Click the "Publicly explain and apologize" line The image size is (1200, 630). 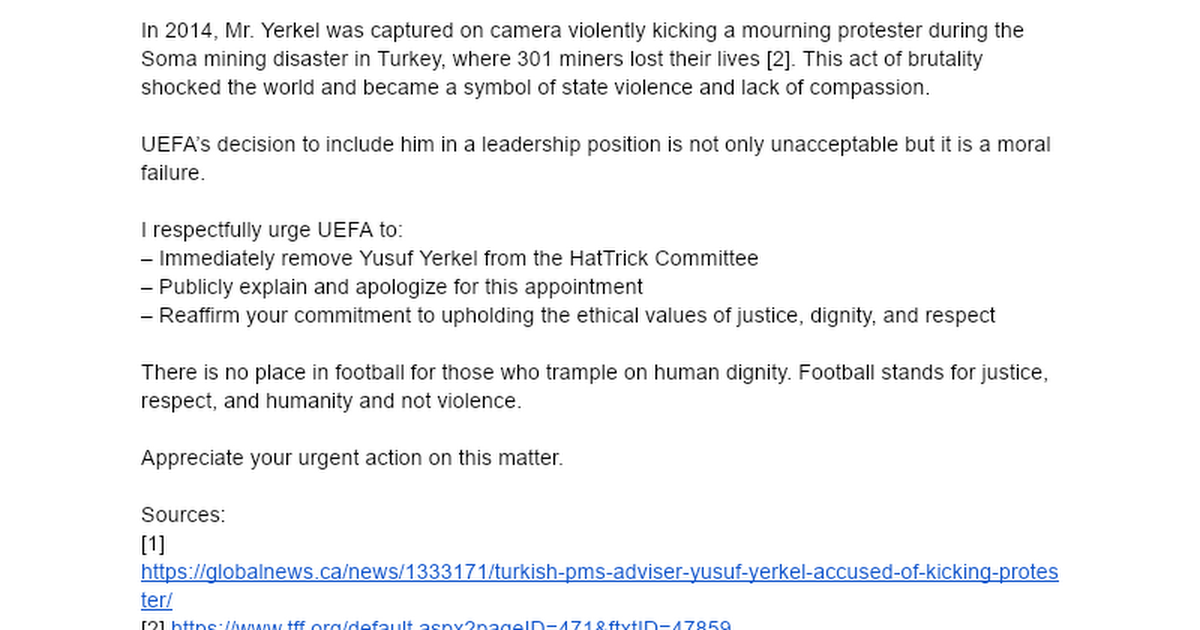click(x=391, y=287)
